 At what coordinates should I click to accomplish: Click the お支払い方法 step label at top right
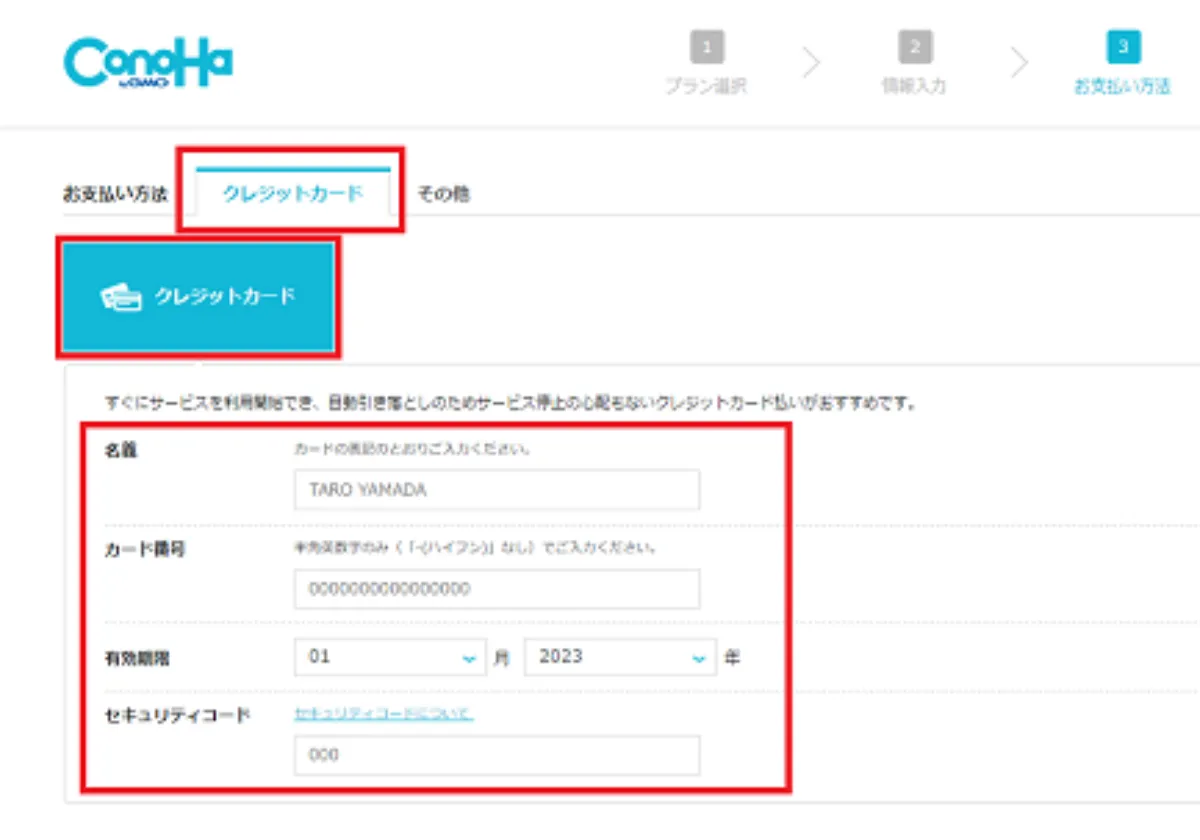coord(1122,87)
